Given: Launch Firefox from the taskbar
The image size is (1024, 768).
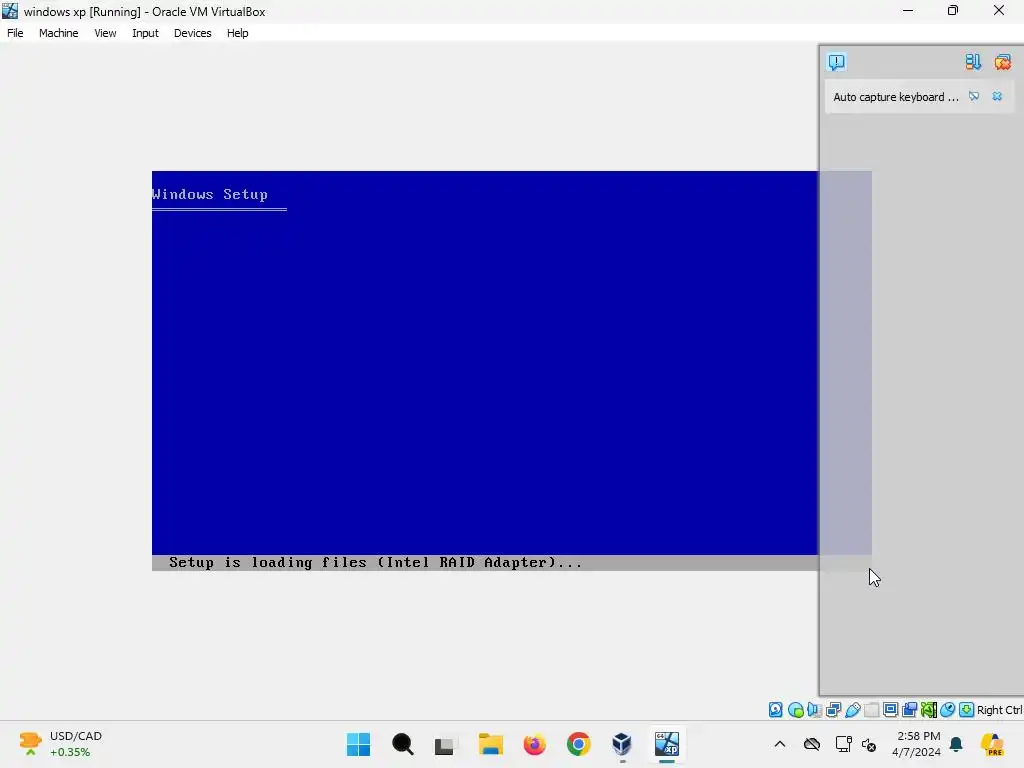Looking at the screenshot, I should [534, 744].
